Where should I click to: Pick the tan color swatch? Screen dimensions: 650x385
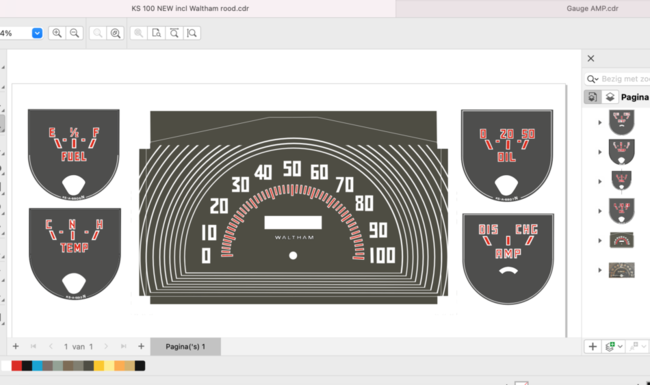[130, 366]
